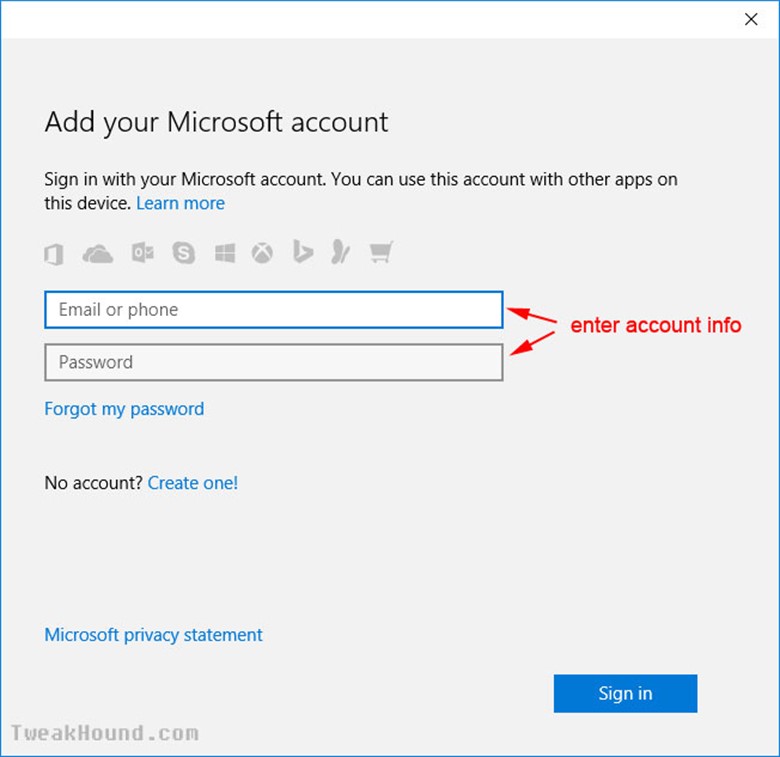Screen dimensions: 780x757
Task: Click the Bing icon
Action: [302, 251]
